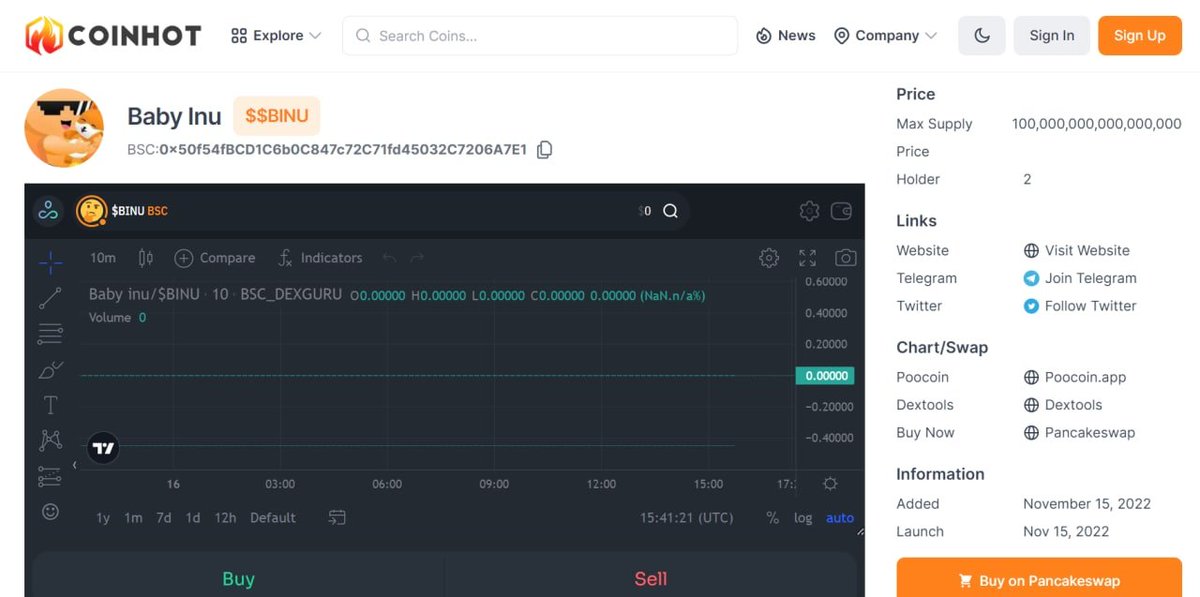Select the crosshair cursor tool
The image size is (1200, 597).
pyautogui.click(x=50, y=263)
